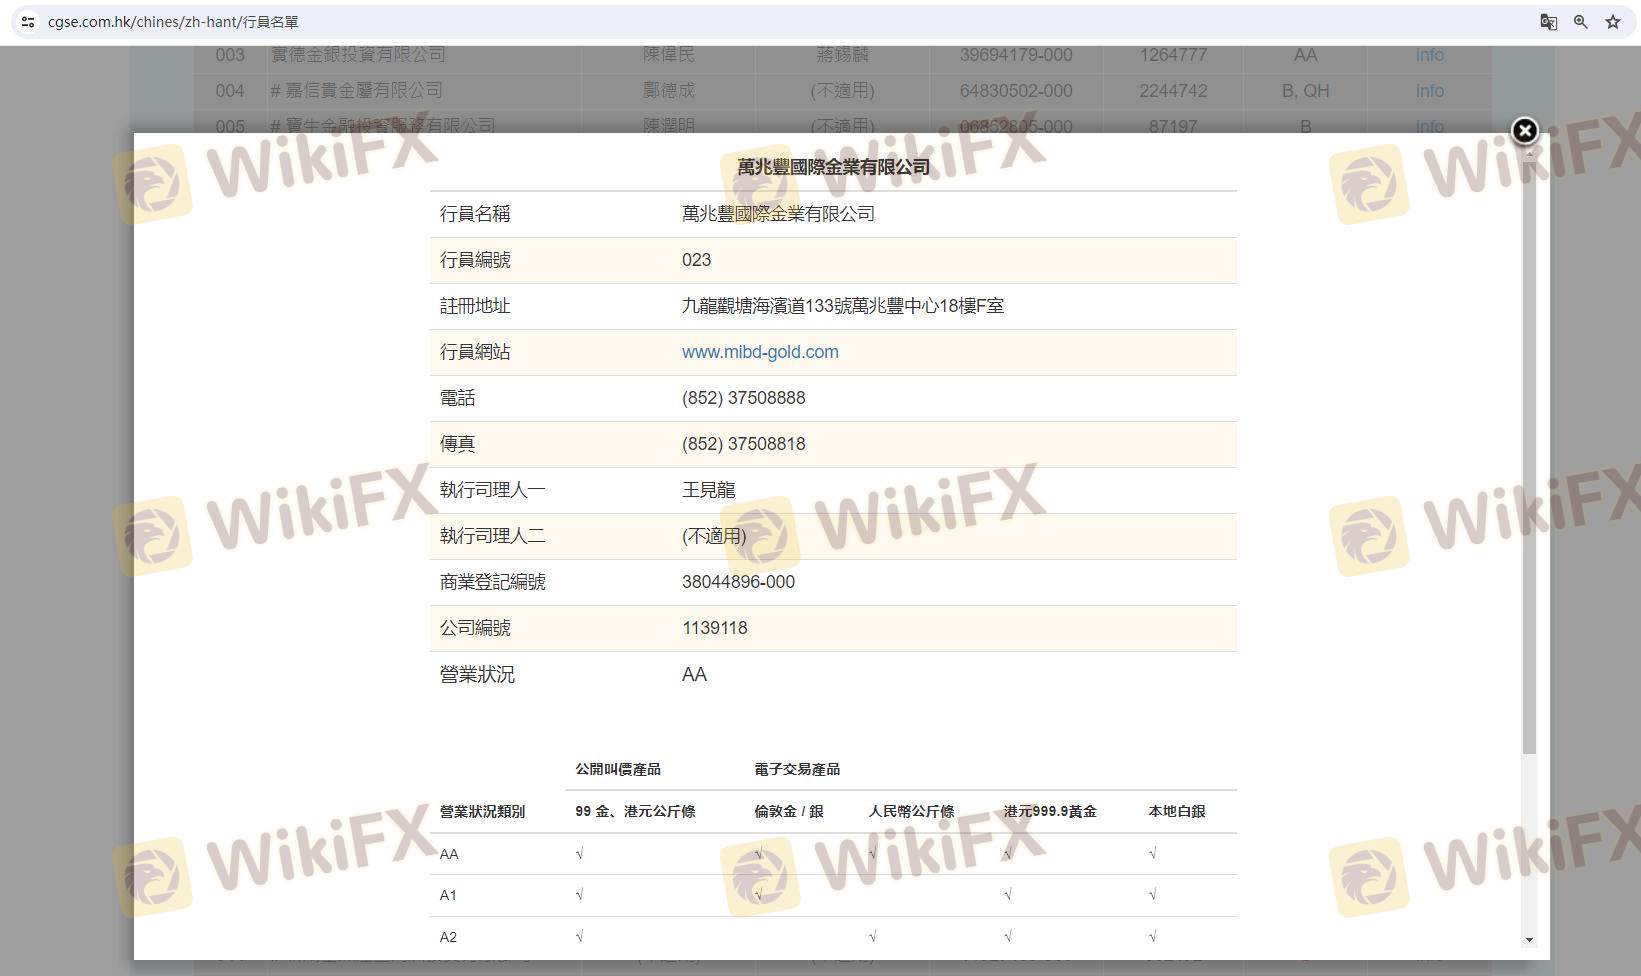The width and height of the screenshot is (1641, 976).
Task: Open the translate page icon
Action: [x=1548, y=21]
